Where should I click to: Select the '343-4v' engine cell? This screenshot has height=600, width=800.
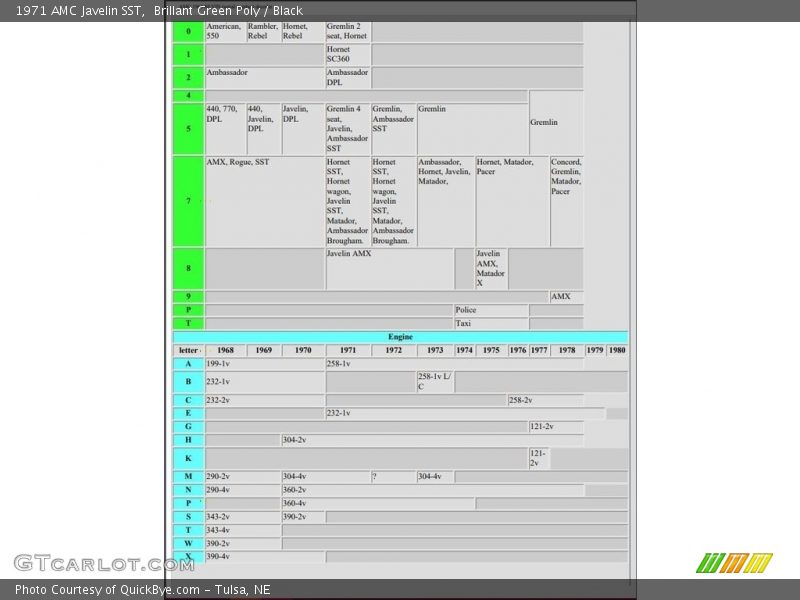pos(243,531)
